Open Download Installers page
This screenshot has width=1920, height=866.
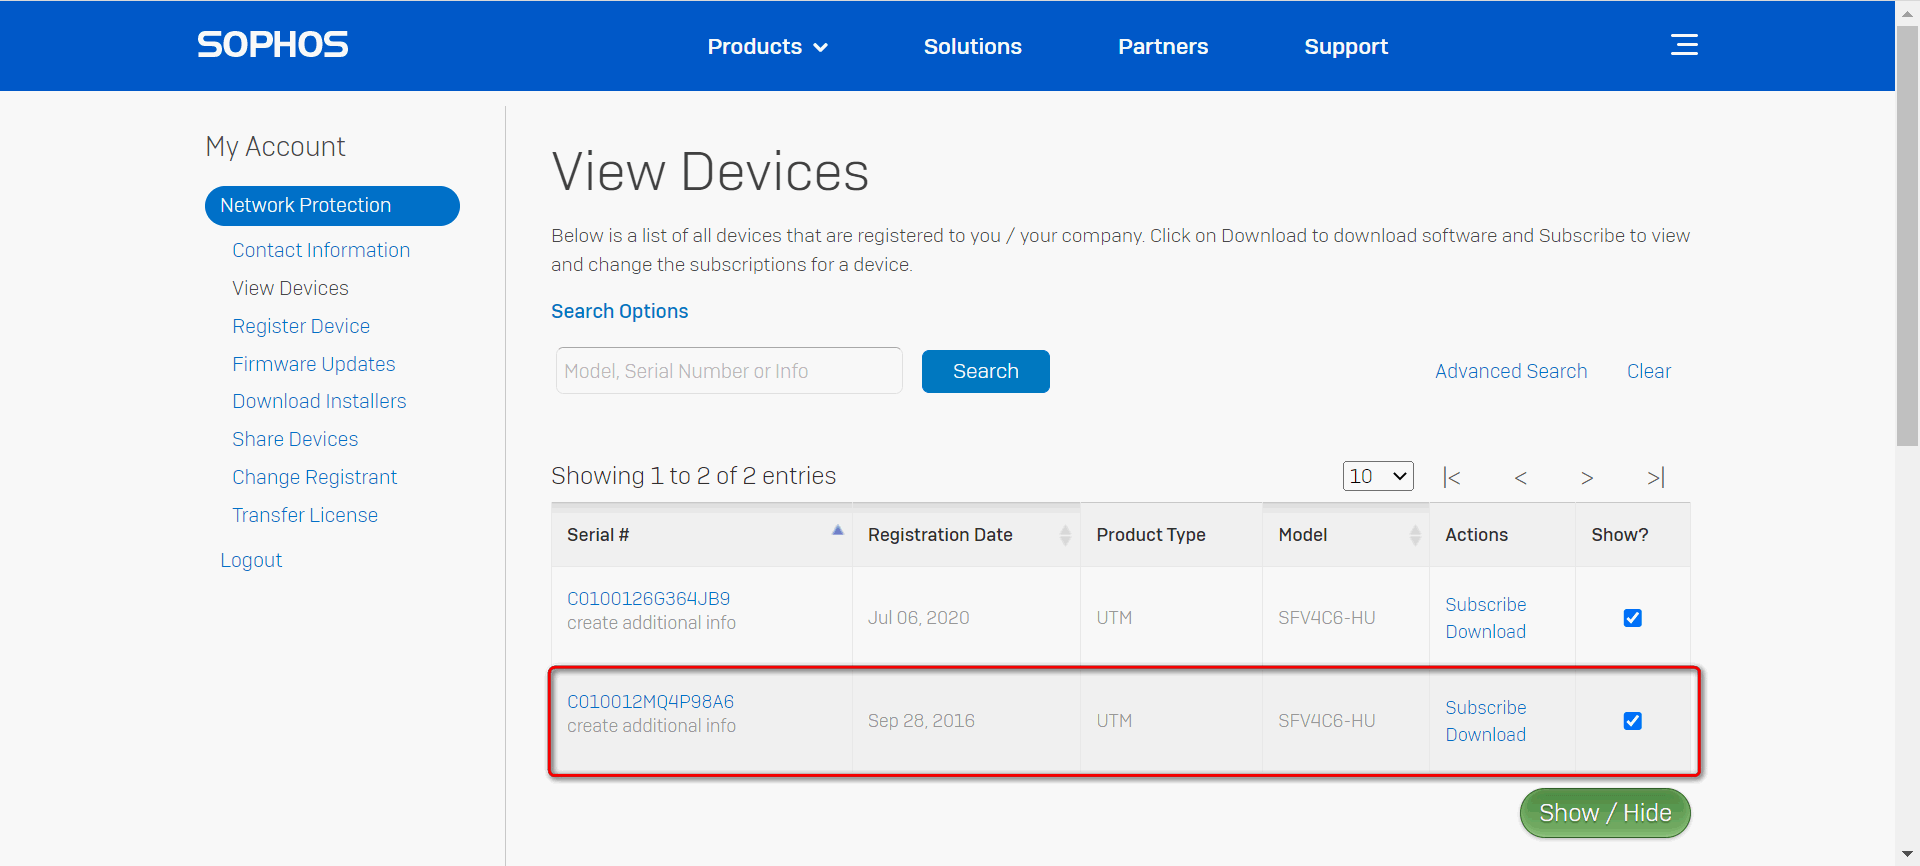point(319,401)
